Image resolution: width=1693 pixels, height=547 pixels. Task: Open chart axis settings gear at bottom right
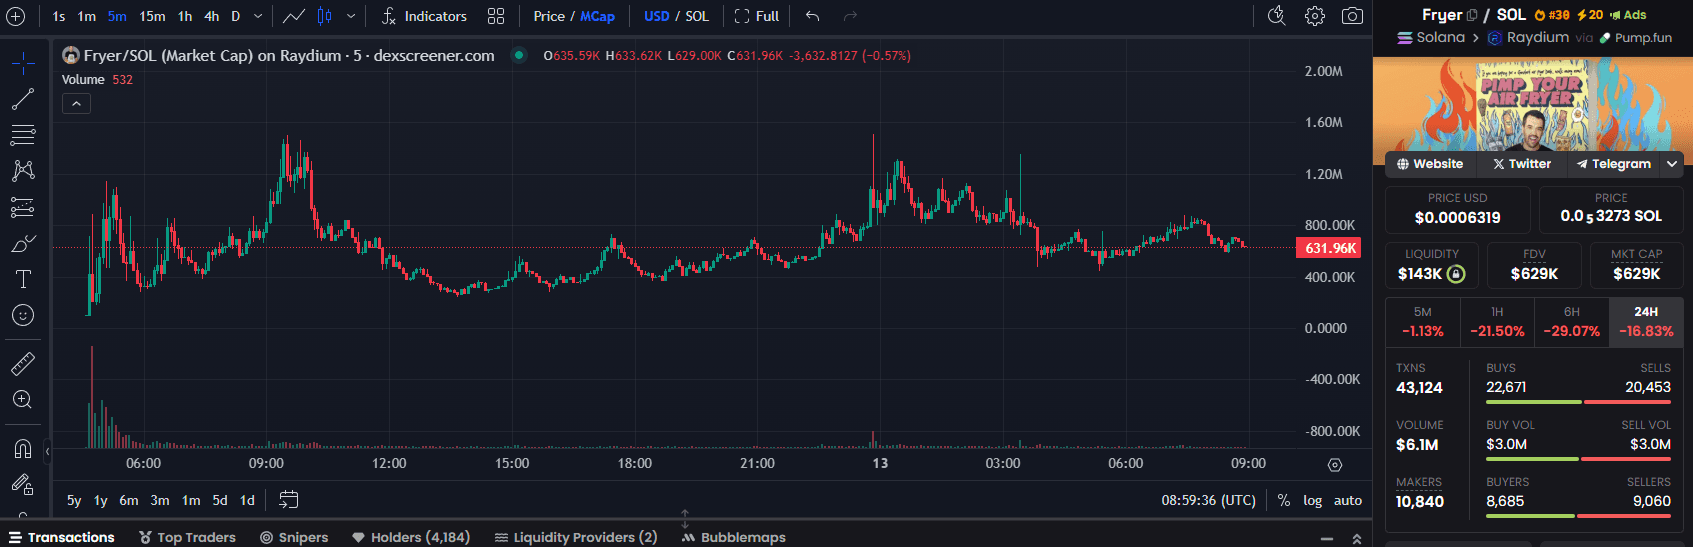(x=1334, y=464)
